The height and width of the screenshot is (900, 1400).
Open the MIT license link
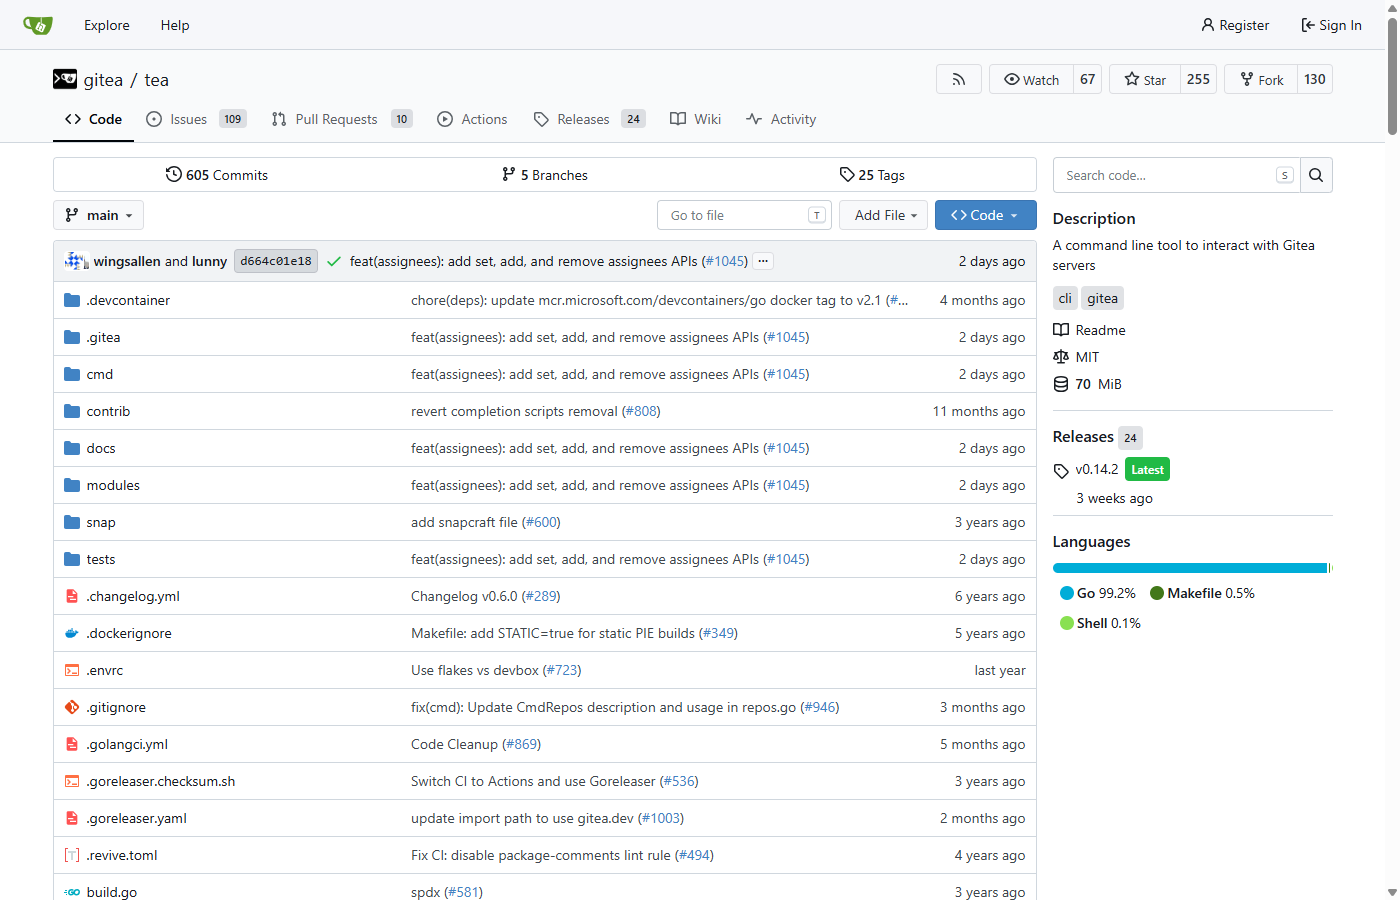1076,357
